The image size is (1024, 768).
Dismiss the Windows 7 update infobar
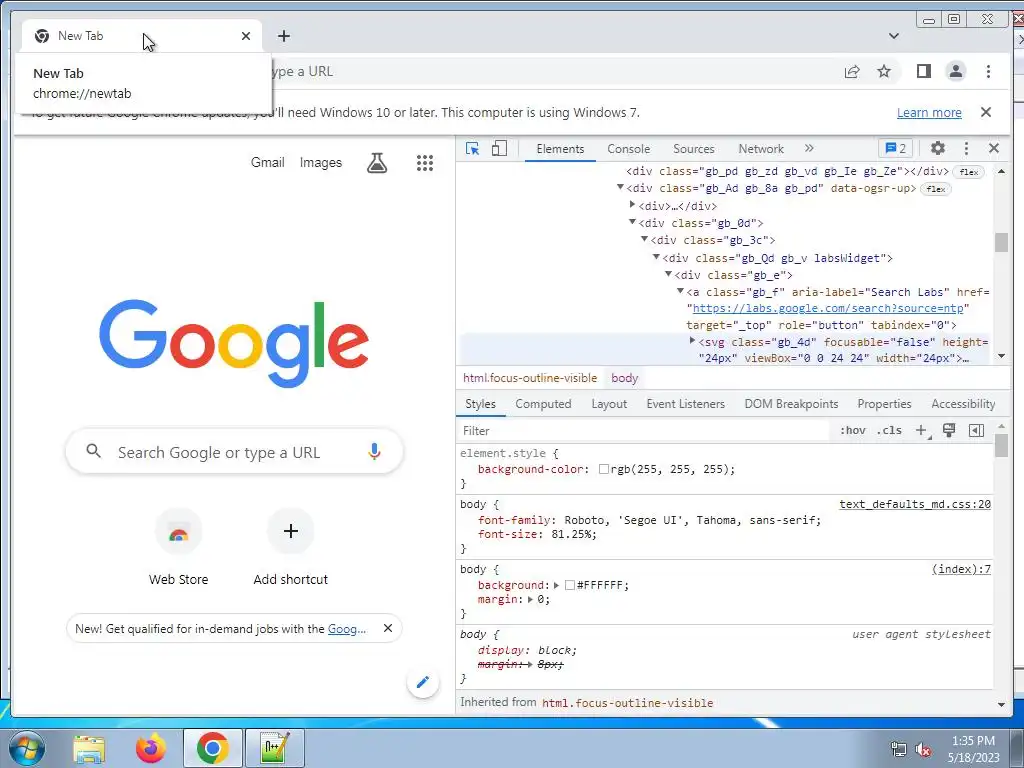pyautogui.click(x=986, y=112)
